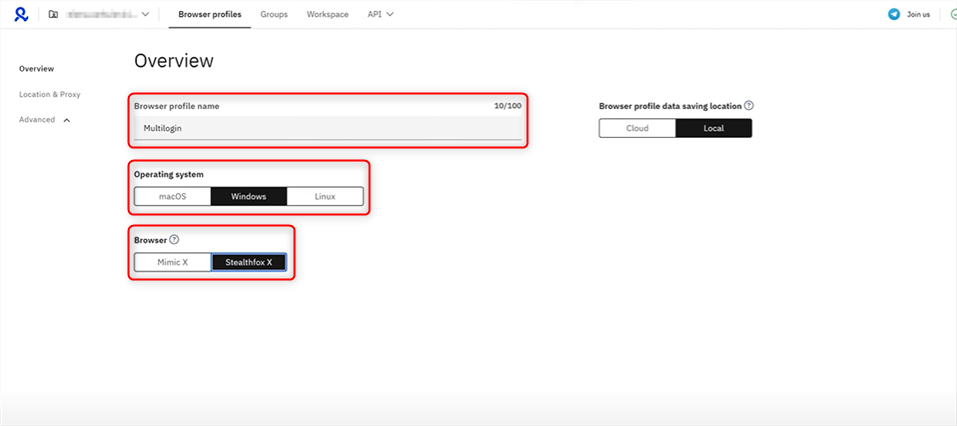This screenshot has width=957, height=426.
Task: Set saving location to Local
Action: 713,128
